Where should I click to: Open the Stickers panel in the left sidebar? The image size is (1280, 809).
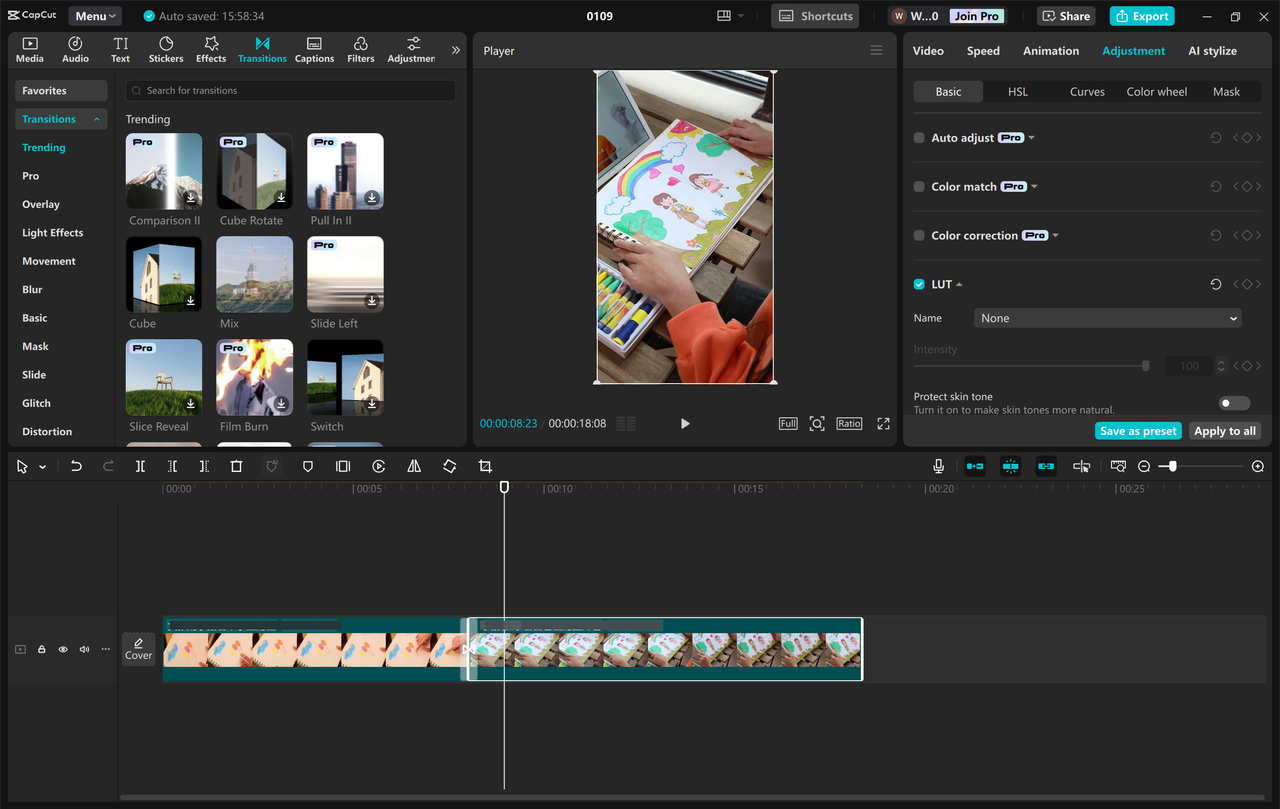click(165, 48)
